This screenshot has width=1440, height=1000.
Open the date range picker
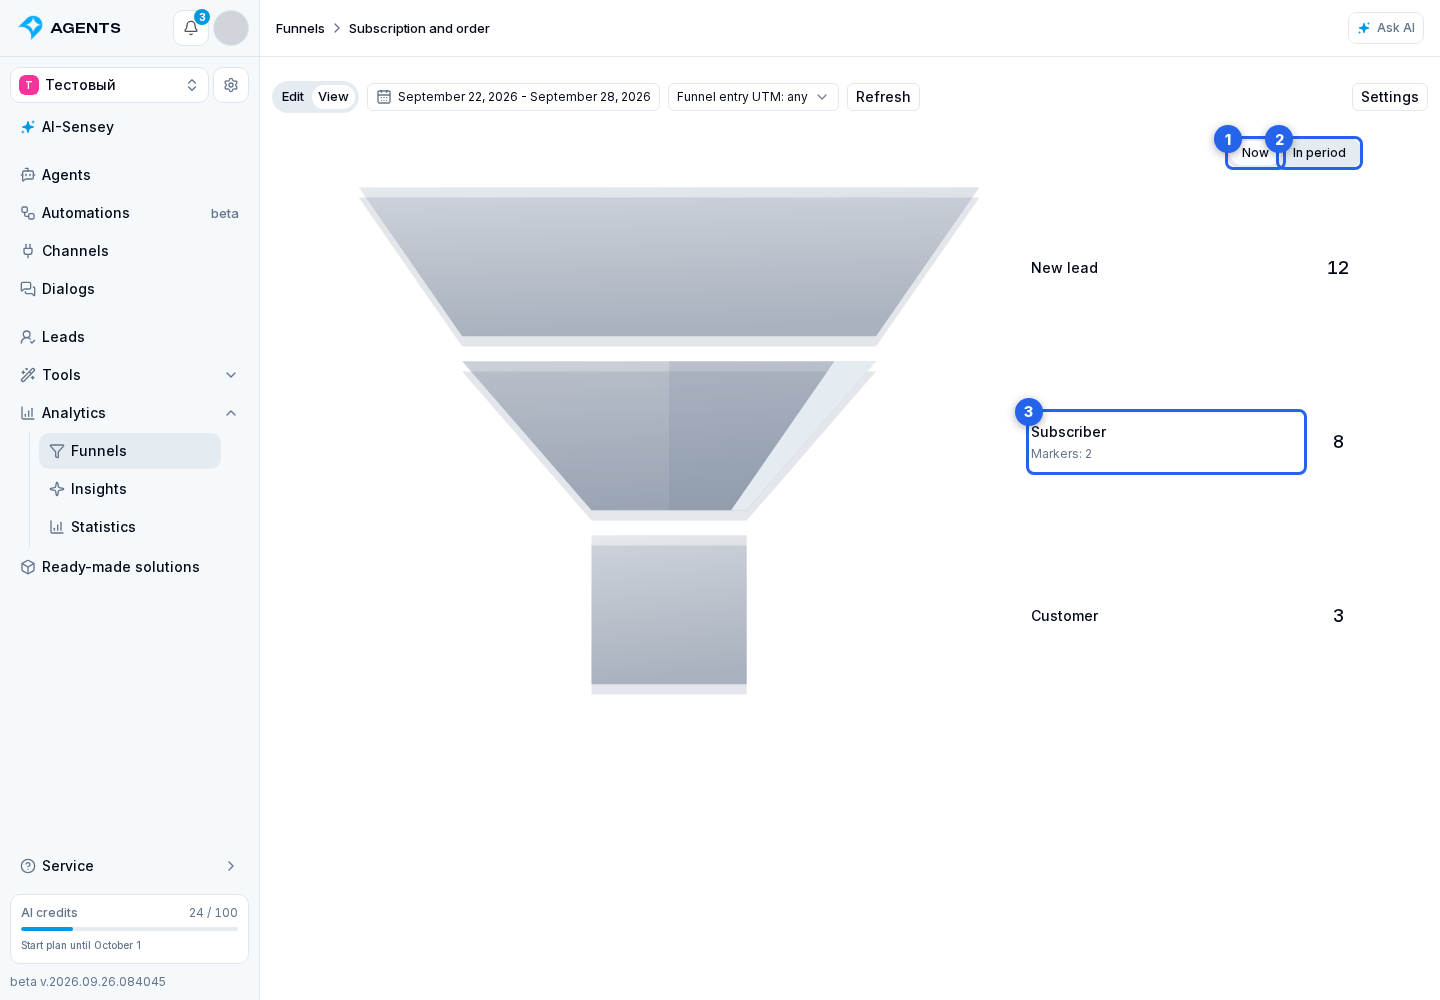point(513,97)
